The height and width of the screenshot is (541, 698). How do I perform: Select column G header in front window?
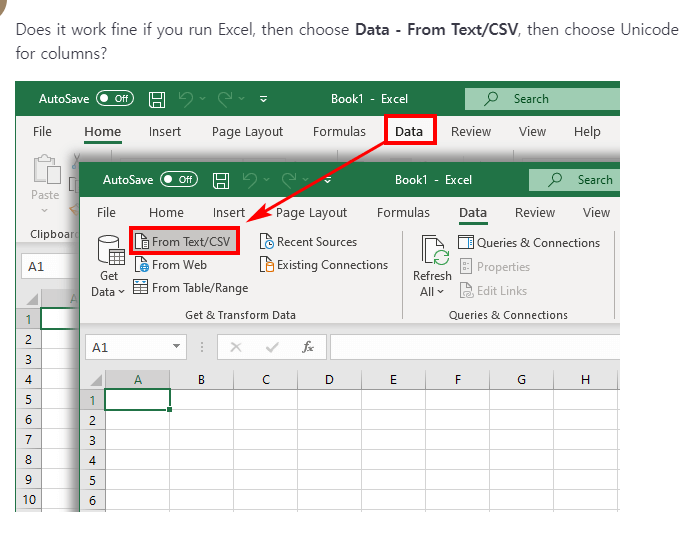pos(521,379)
